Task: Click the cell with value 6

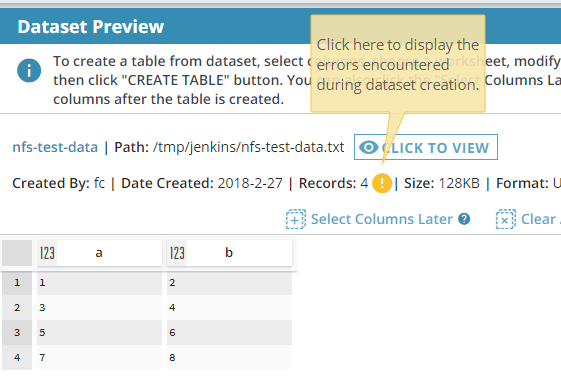Action: pos(229,333)
